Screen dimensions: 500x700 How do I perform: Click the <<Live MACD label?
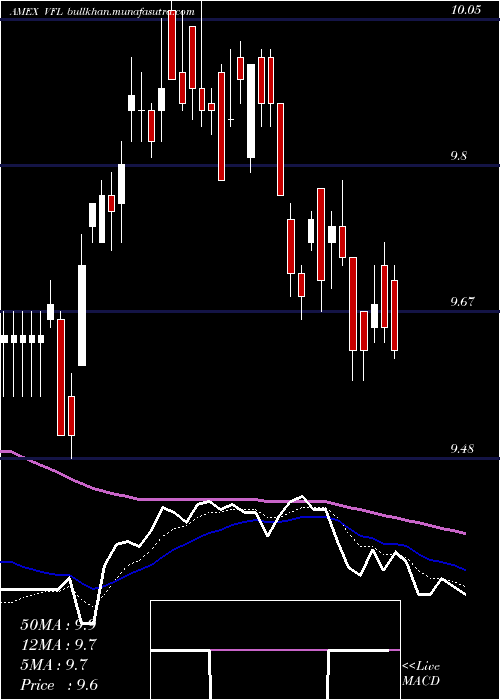(x=421, y=673)
